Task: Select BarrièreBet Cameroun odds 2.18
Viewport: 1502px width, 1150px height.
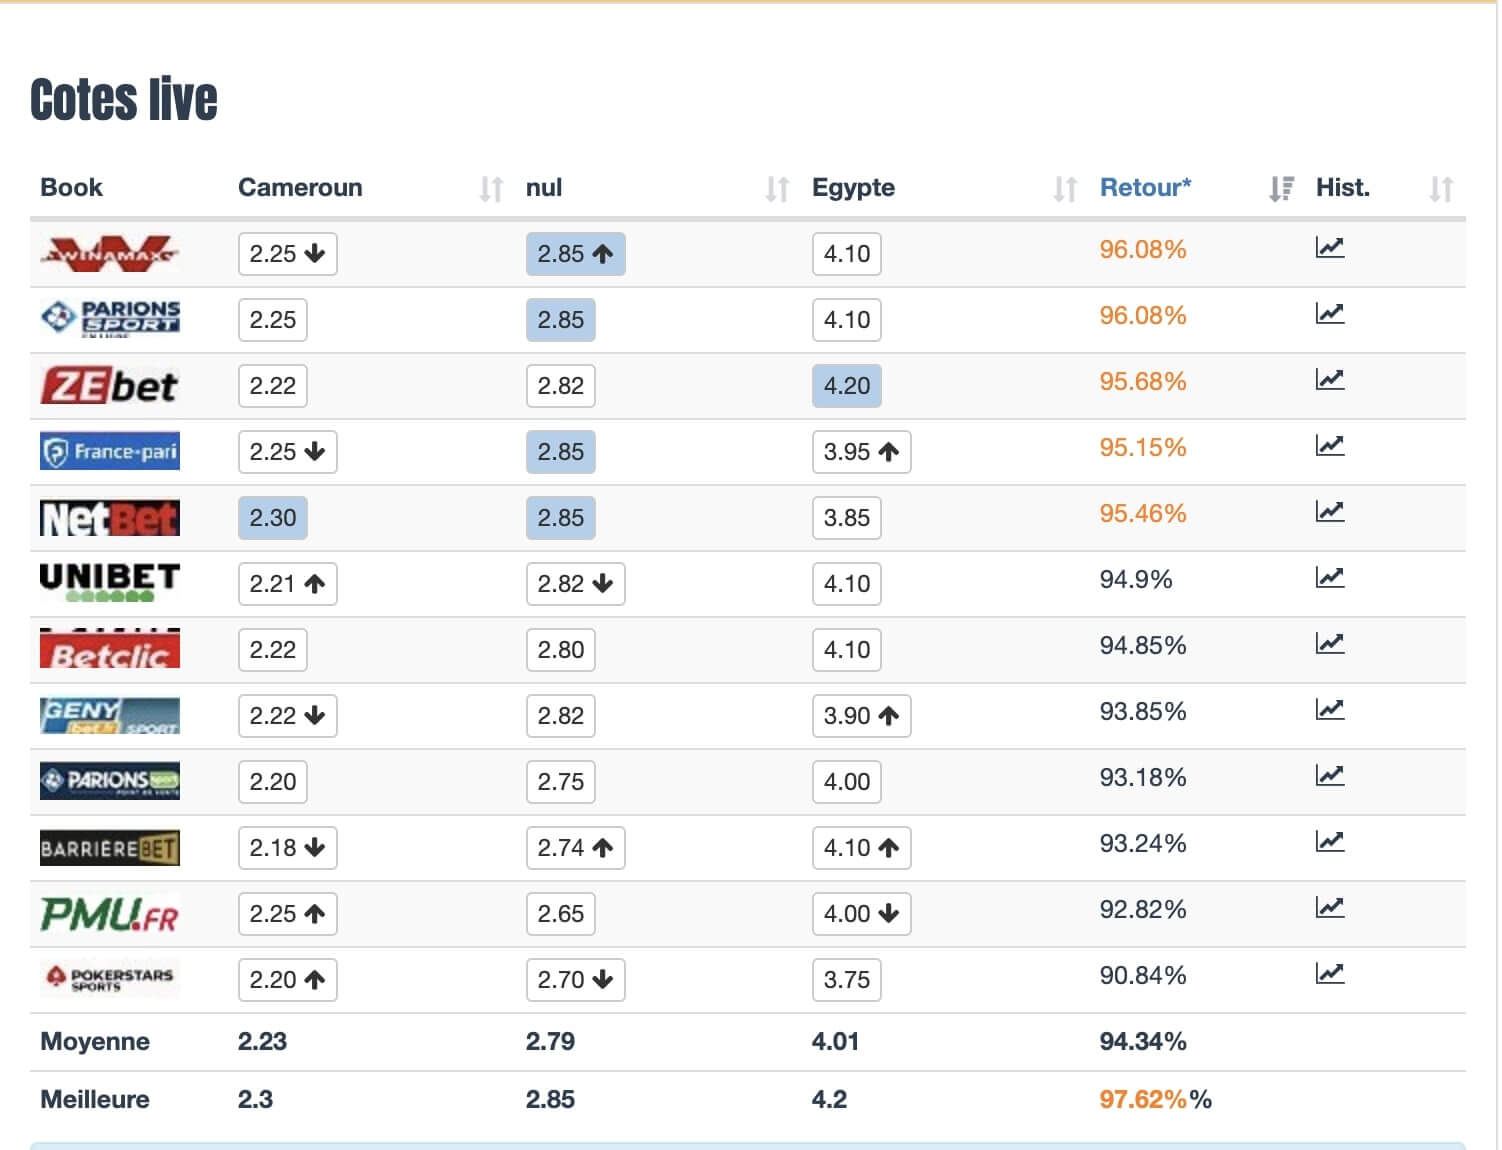Action: coord(287,848)
